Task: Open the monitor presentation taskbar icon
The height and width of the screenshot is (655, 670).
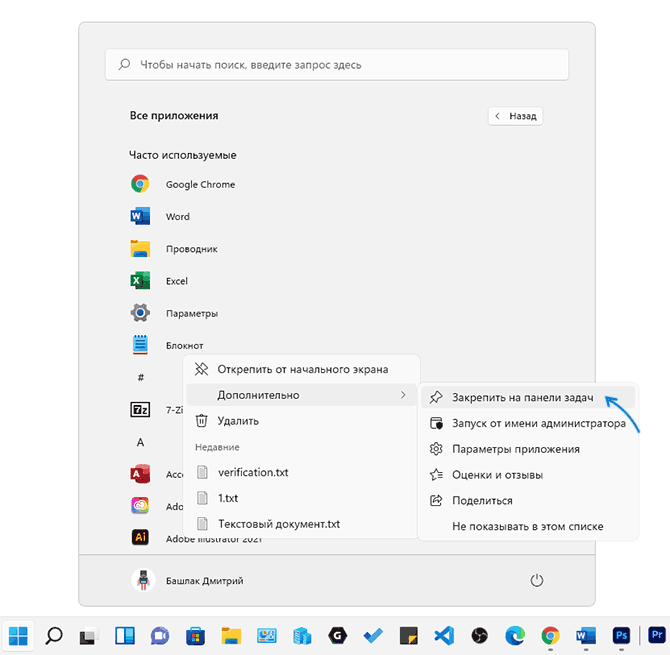Action: (x=267, y=636)
